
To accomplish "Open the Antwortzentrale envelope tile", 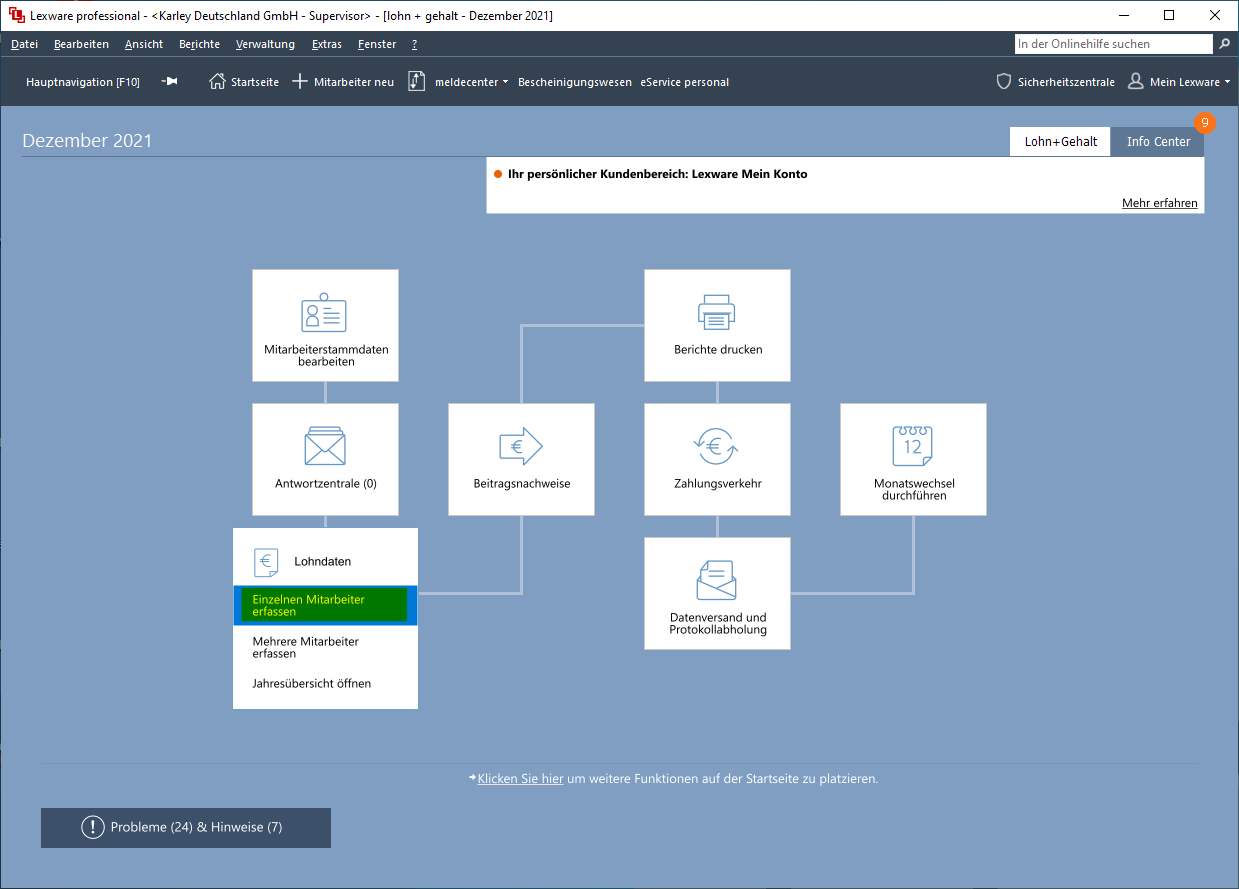I will point(325,459).
